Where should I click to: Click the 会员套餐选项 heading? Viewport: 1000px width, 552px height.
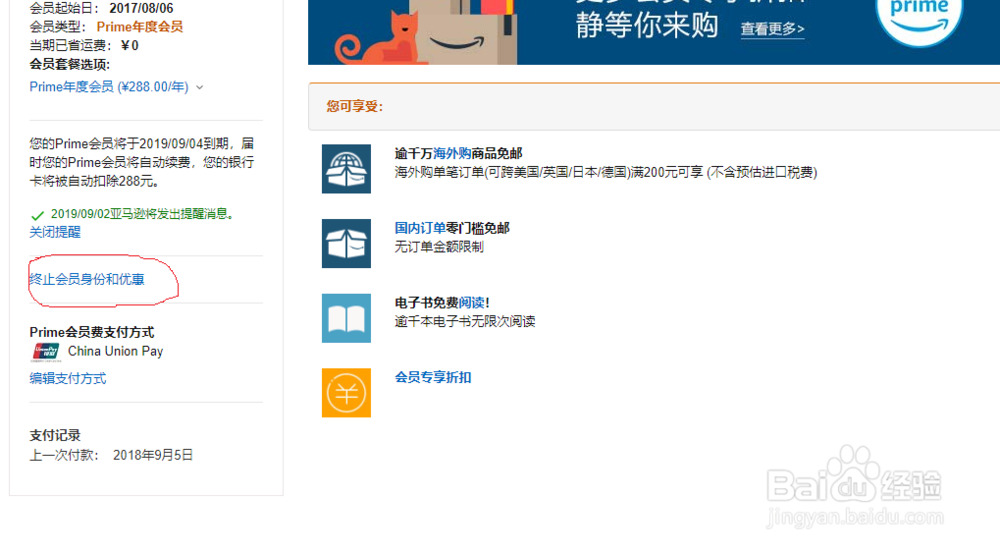click(70, 64)
